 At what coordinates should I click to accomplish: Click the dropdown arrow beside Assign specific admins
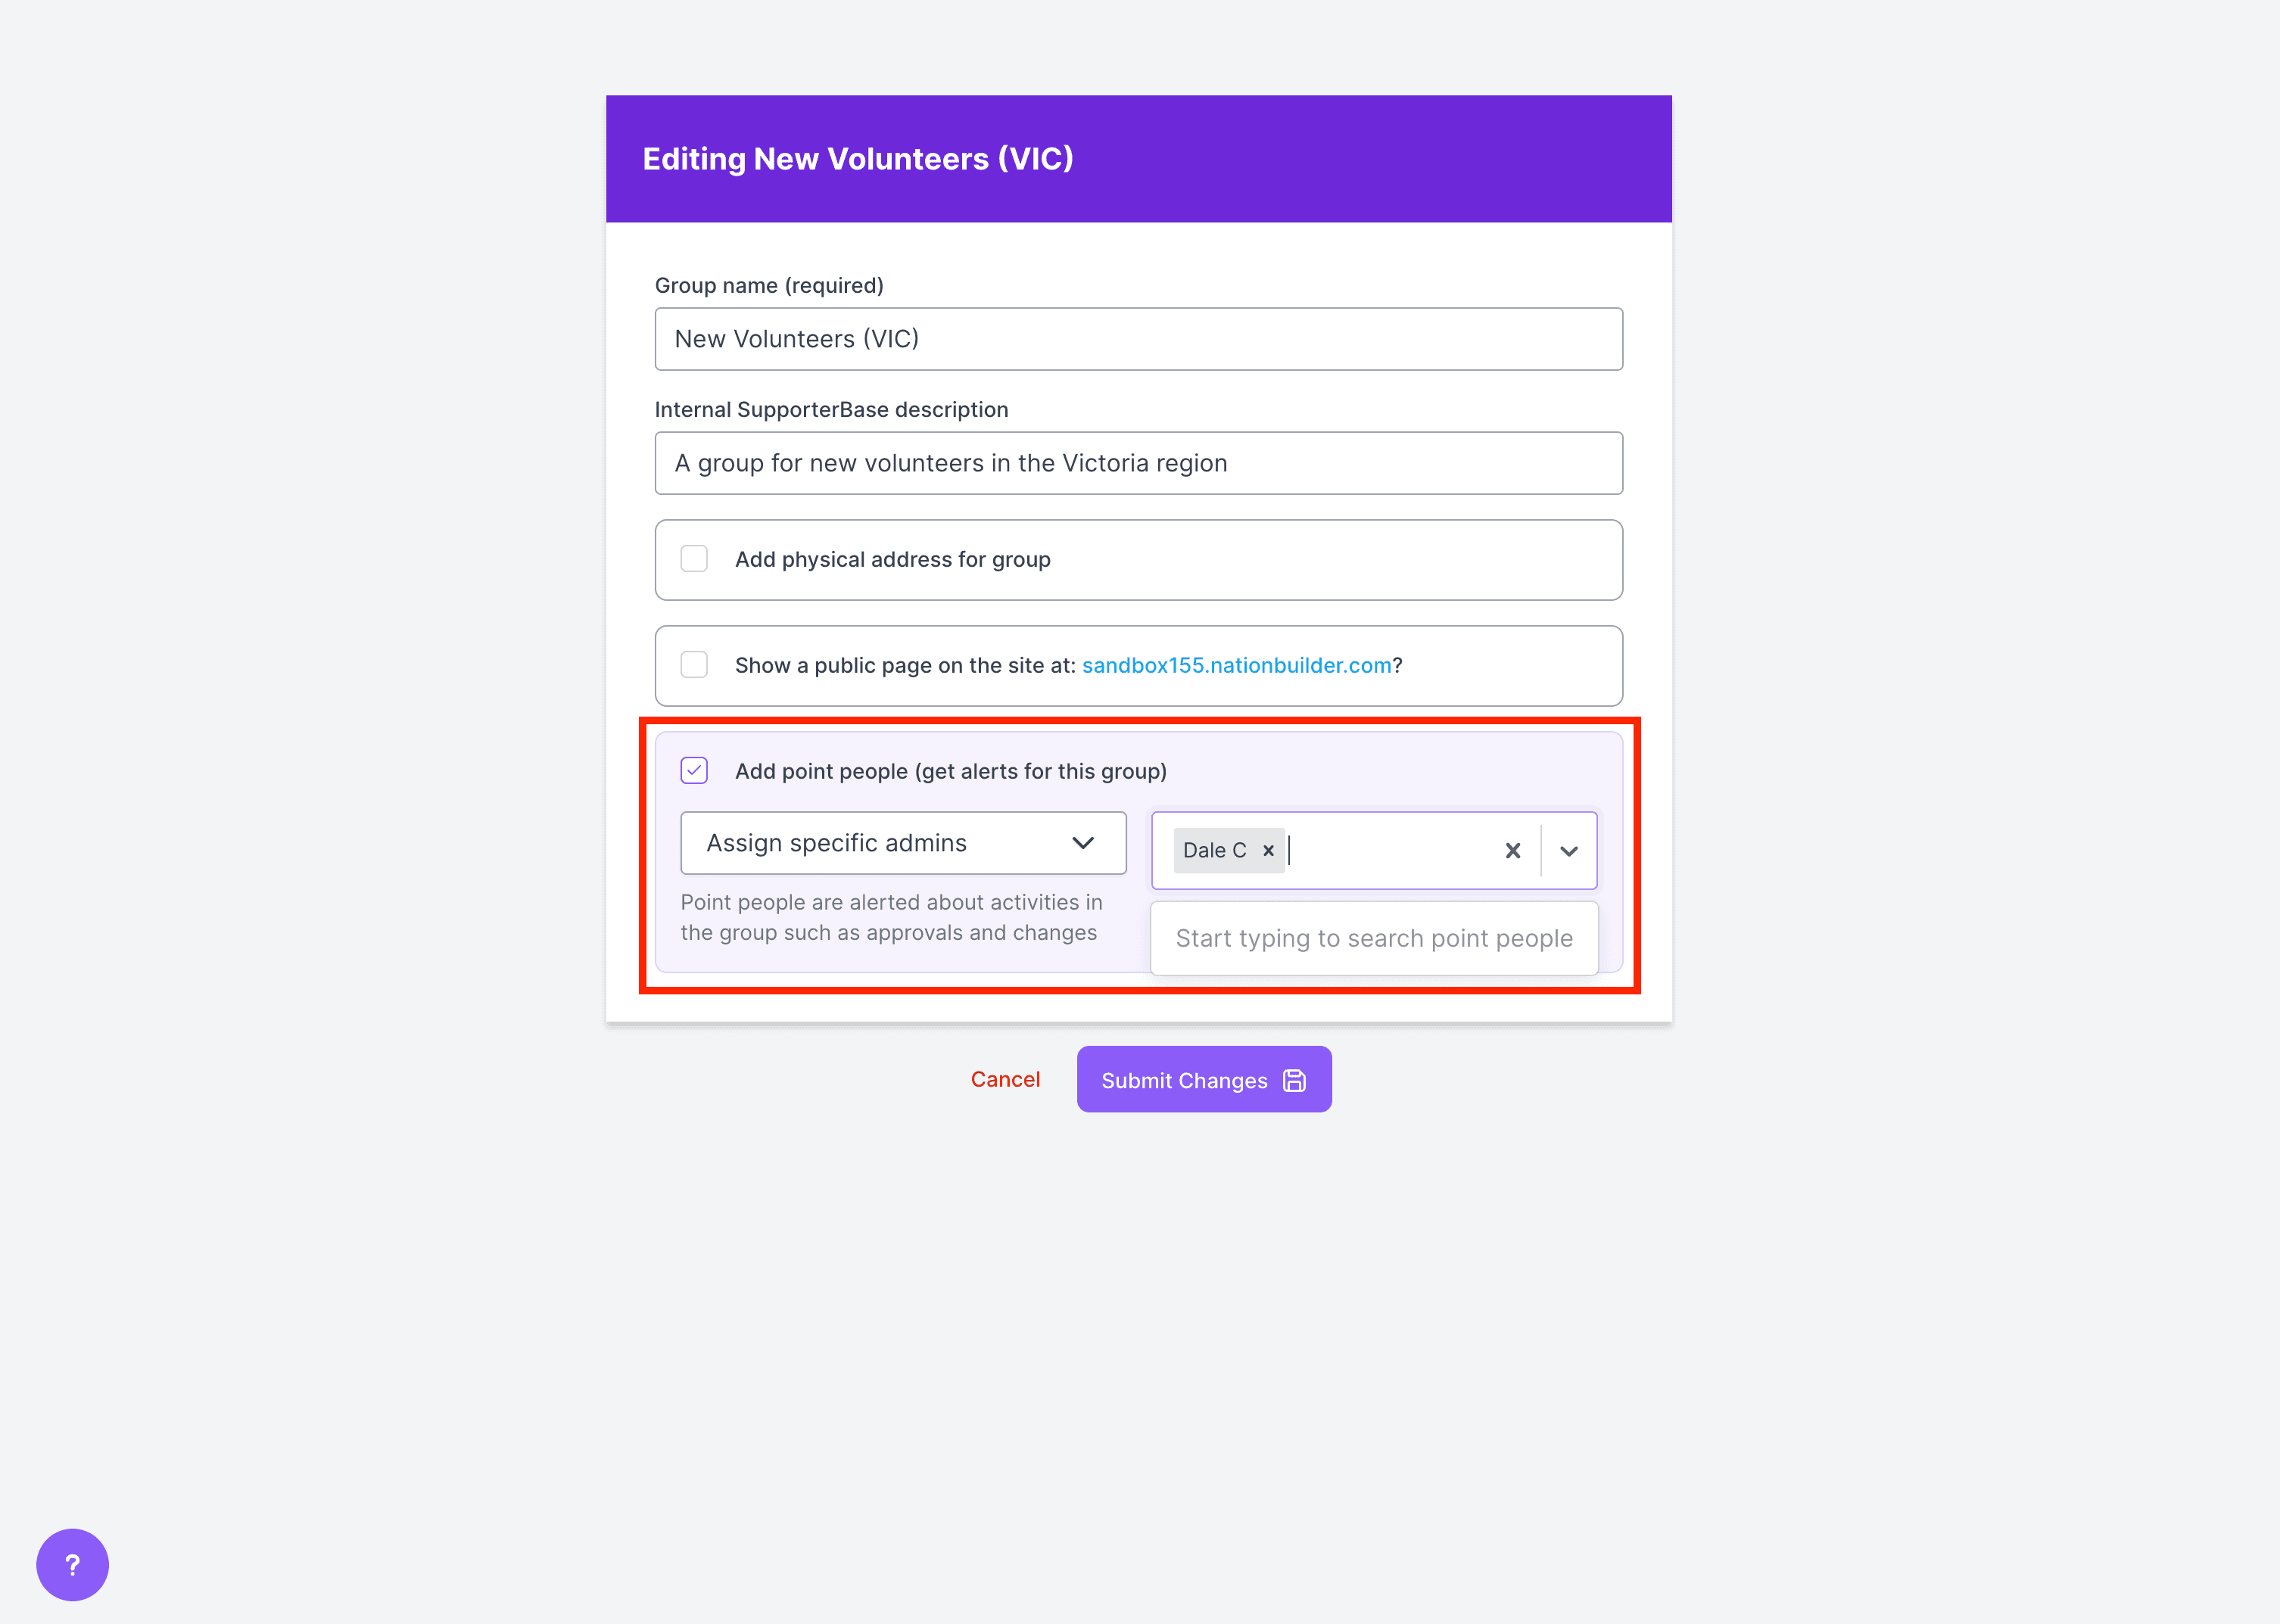[x=1084, y=843]
